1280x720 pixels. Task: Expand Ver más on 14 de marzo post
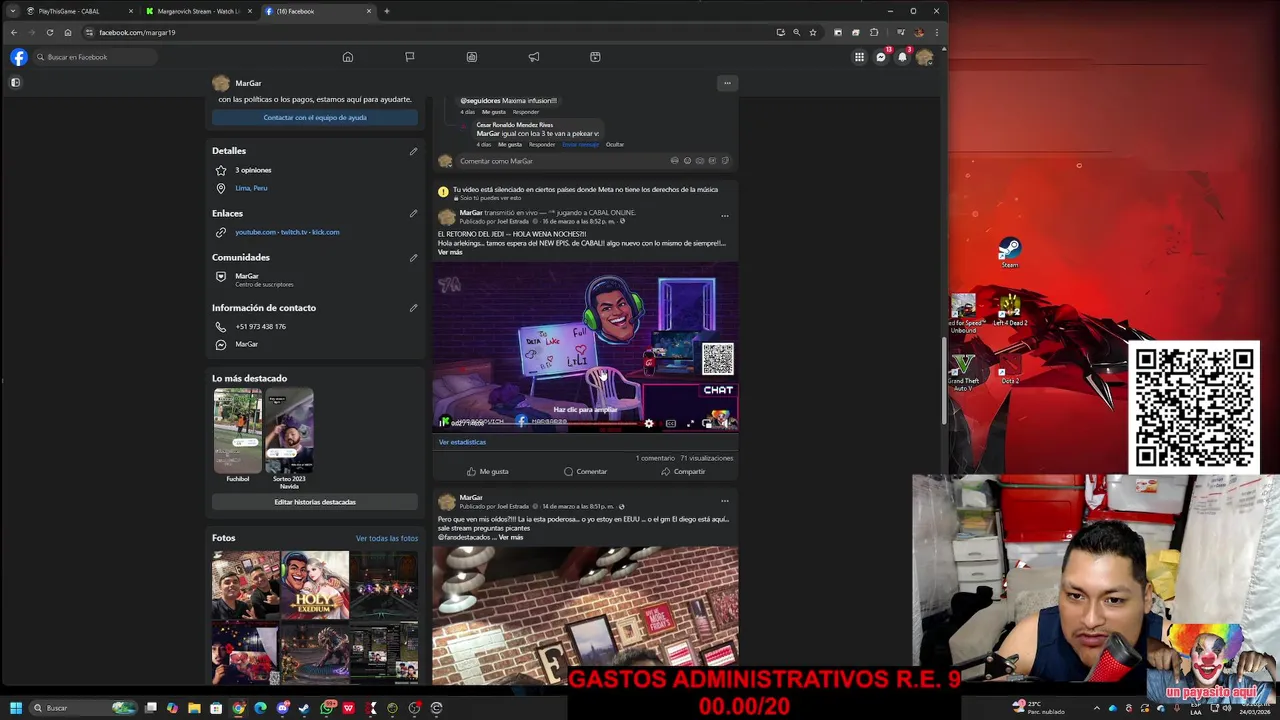pos(511,537)
